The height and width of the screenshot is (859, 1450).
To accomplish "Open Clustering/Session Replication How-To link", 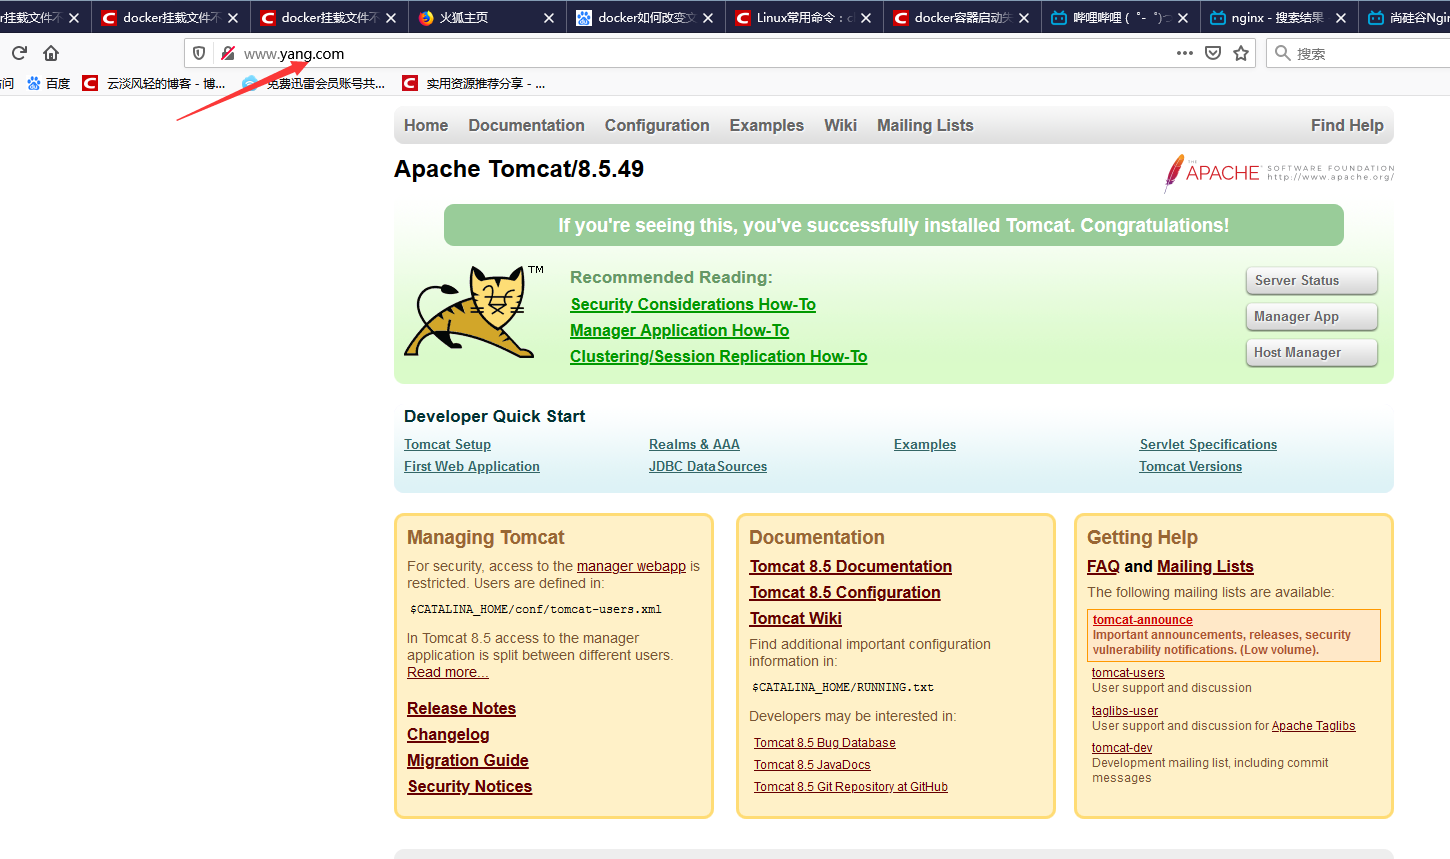I will click(718, 356).
